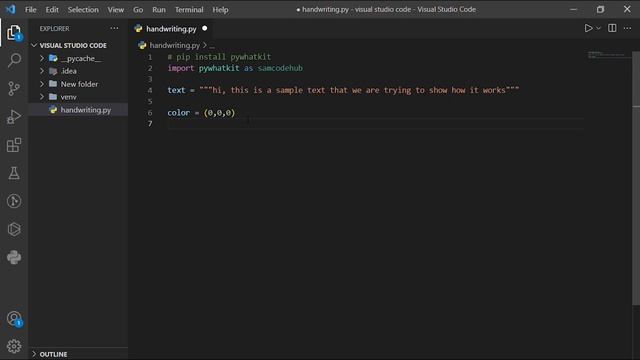Select handwriting.py in the Explorer tree

(x=78, y=110)
